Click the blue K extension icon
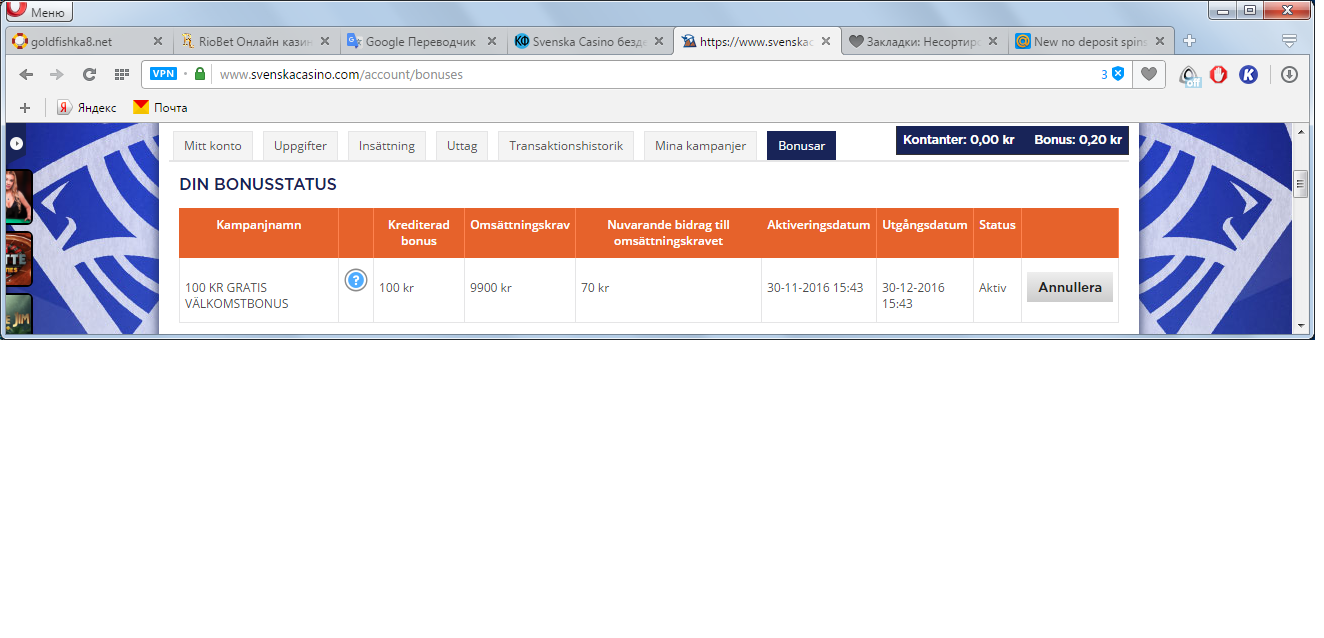This screenshot has width=1324, height=638. pos(1248,74)
